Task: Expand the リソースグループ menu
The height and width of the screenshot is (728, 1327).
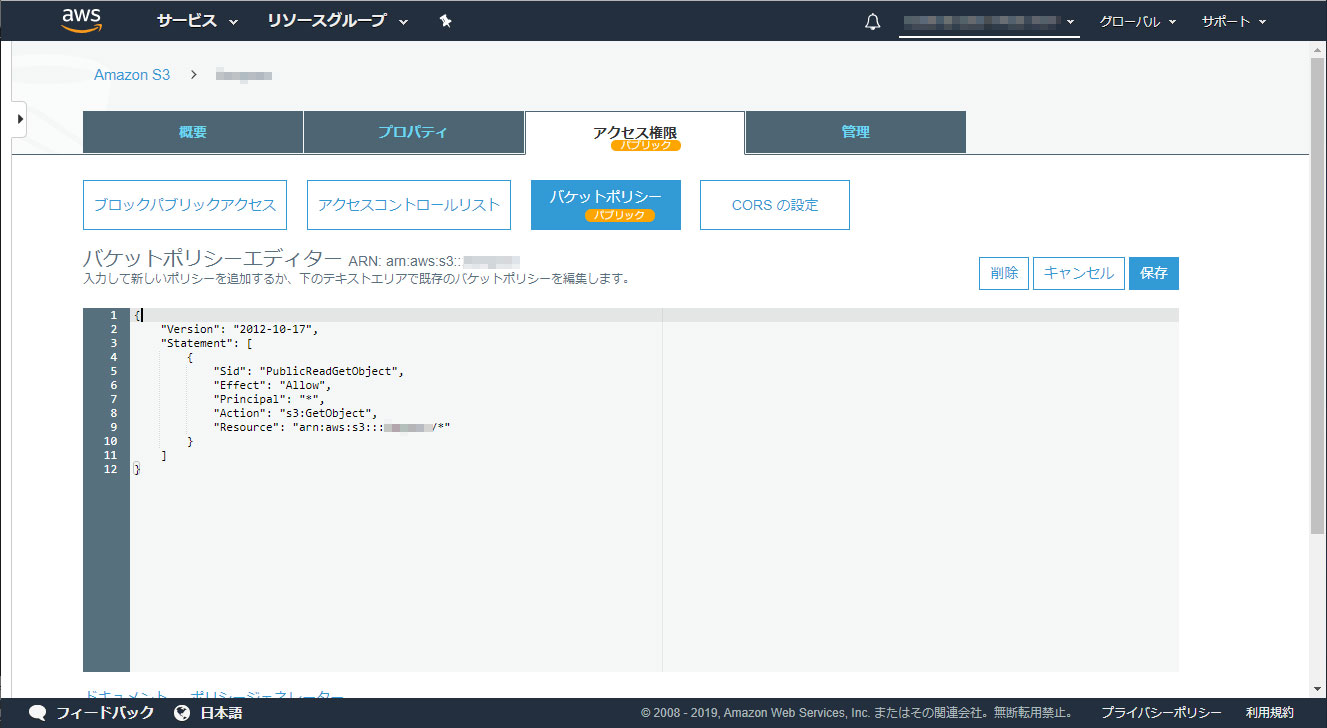Action: point(338,21)
